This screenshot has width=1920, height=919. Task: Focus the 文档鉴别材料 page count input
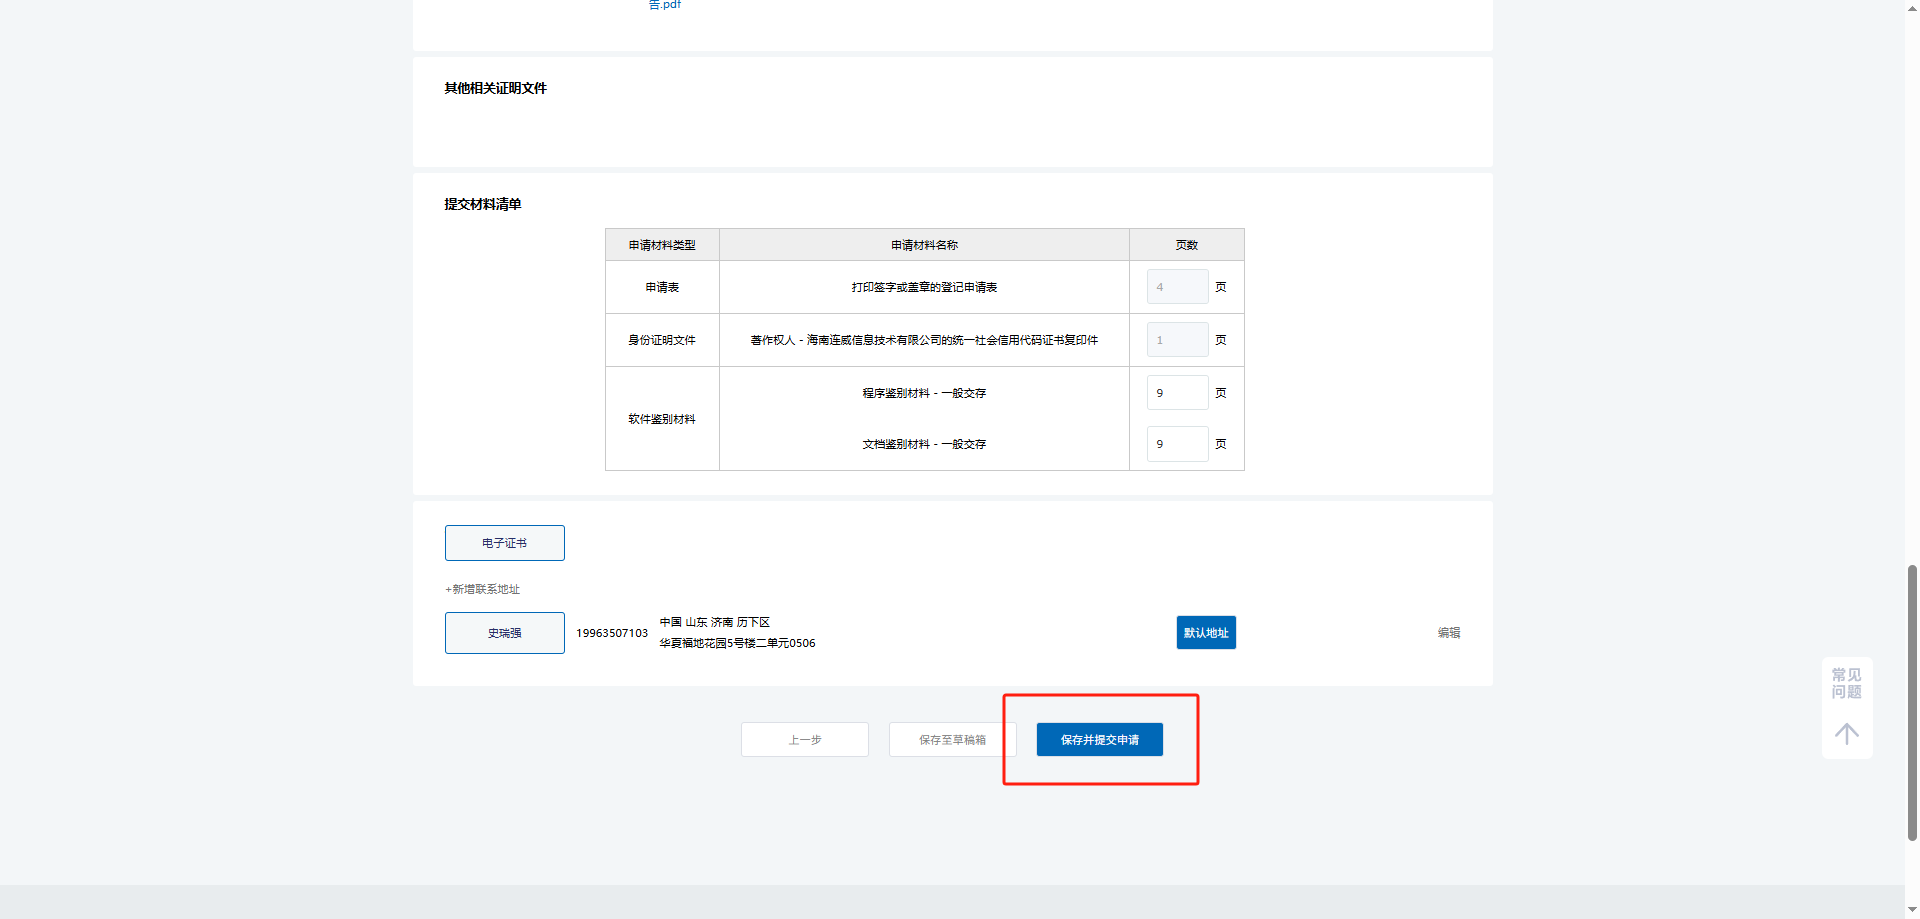point(1177,444)
